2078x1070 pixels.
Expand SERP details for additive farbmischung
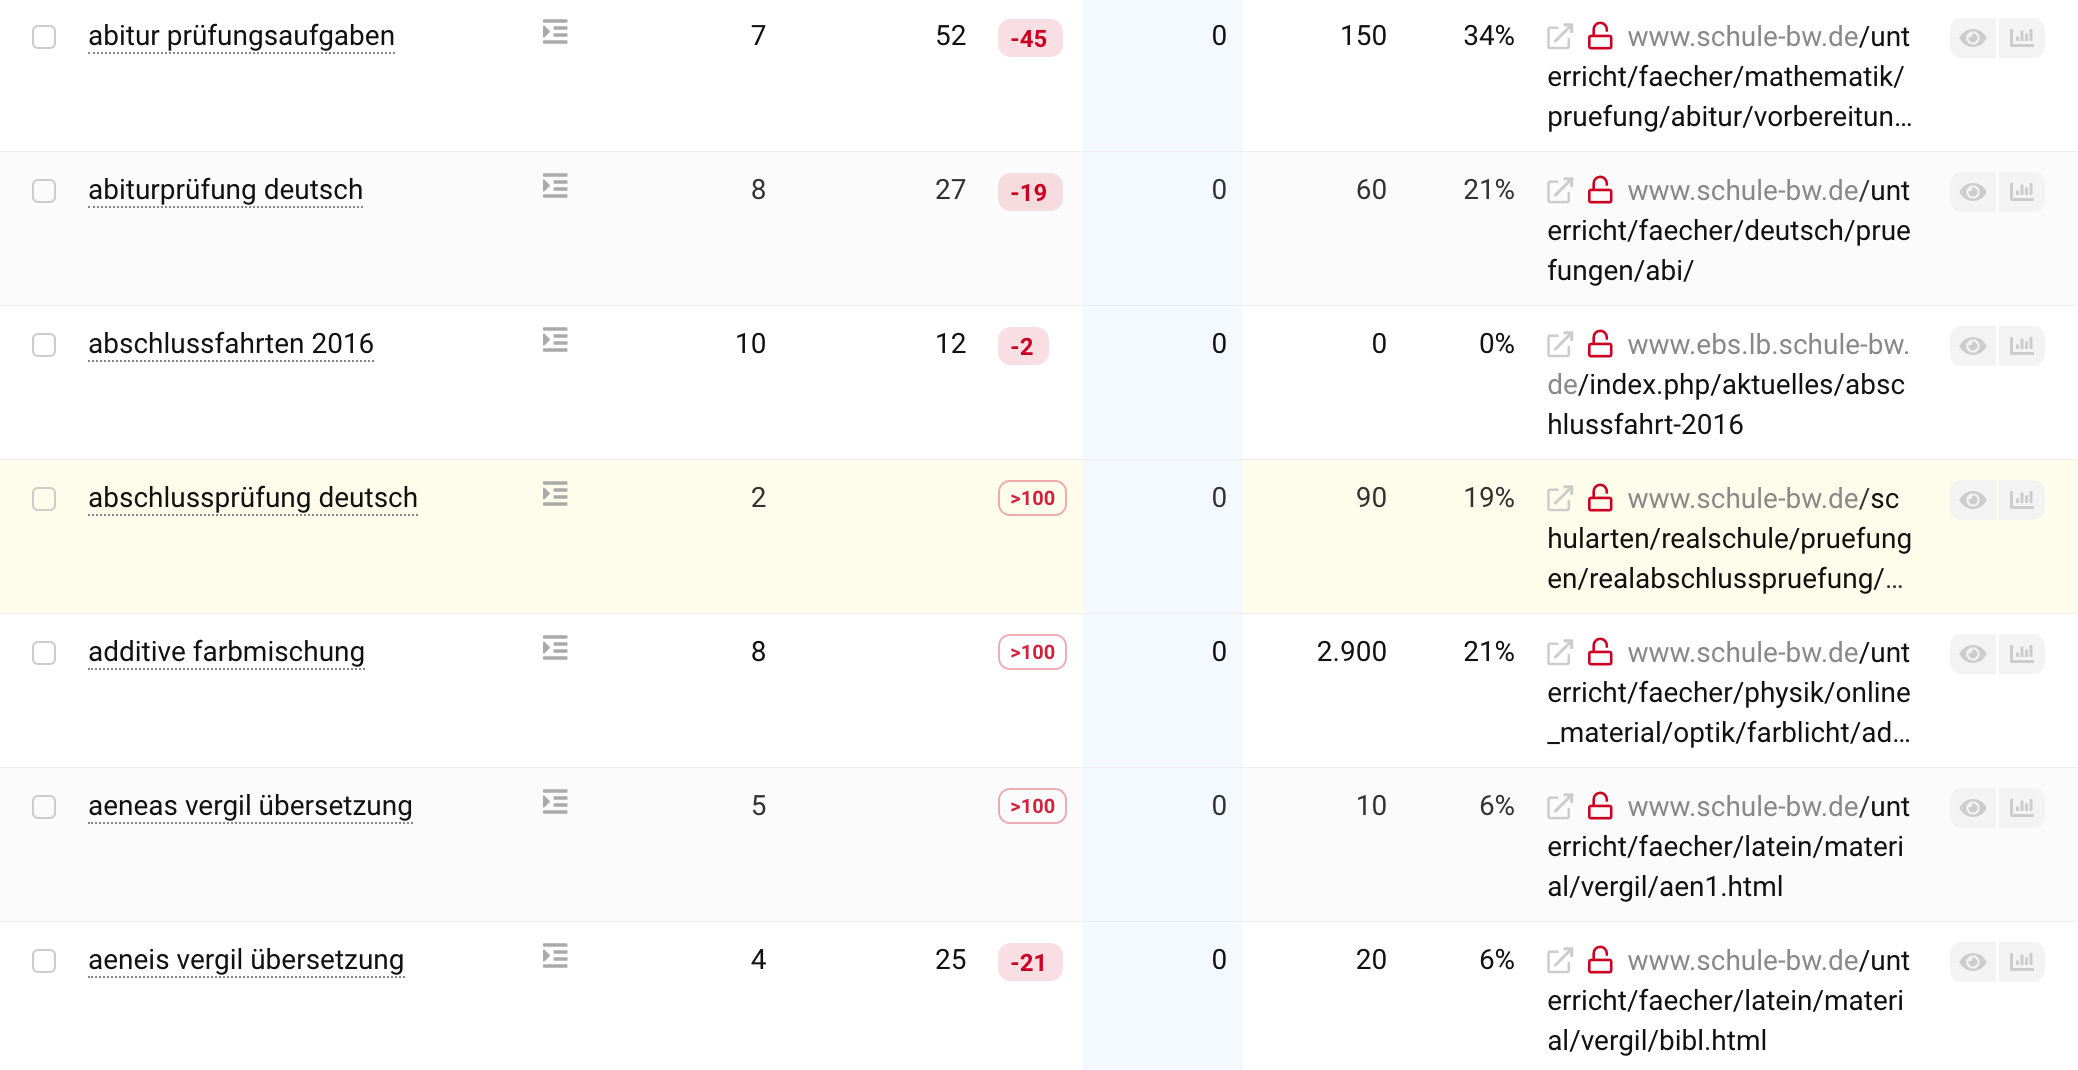[555, 648]
